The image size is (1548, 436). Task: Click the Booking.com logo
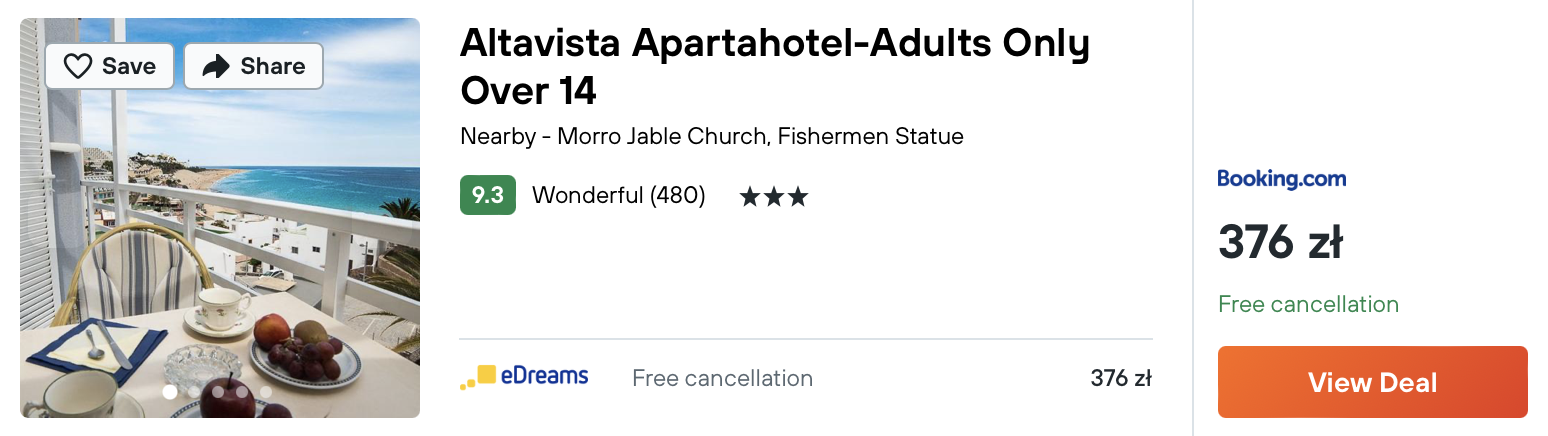point(1282,179)
